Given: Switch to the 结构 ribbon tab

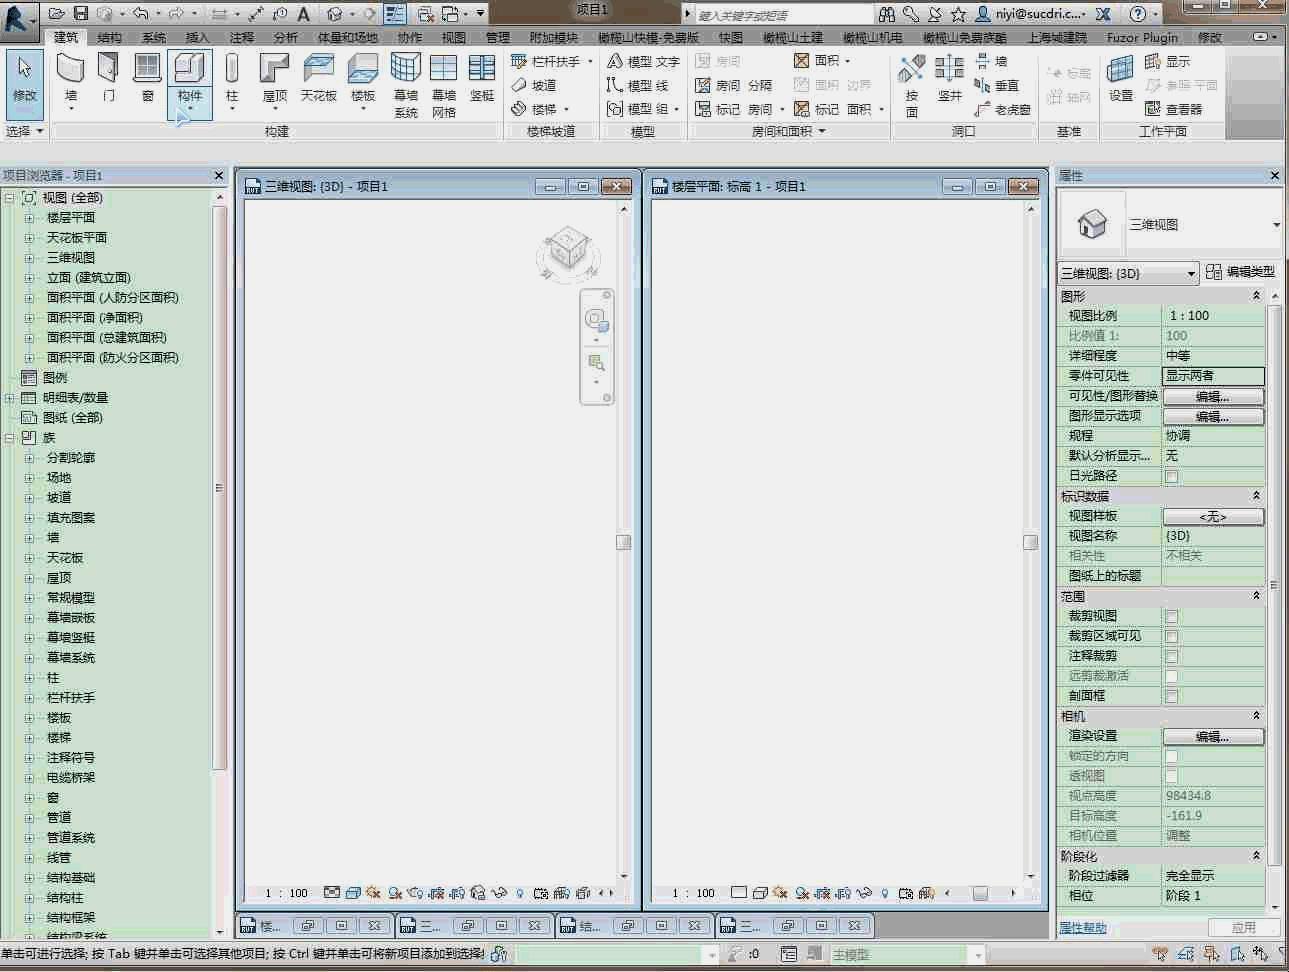Looking at the screenshot, I should pyautogui.click(x=110, y=37).
